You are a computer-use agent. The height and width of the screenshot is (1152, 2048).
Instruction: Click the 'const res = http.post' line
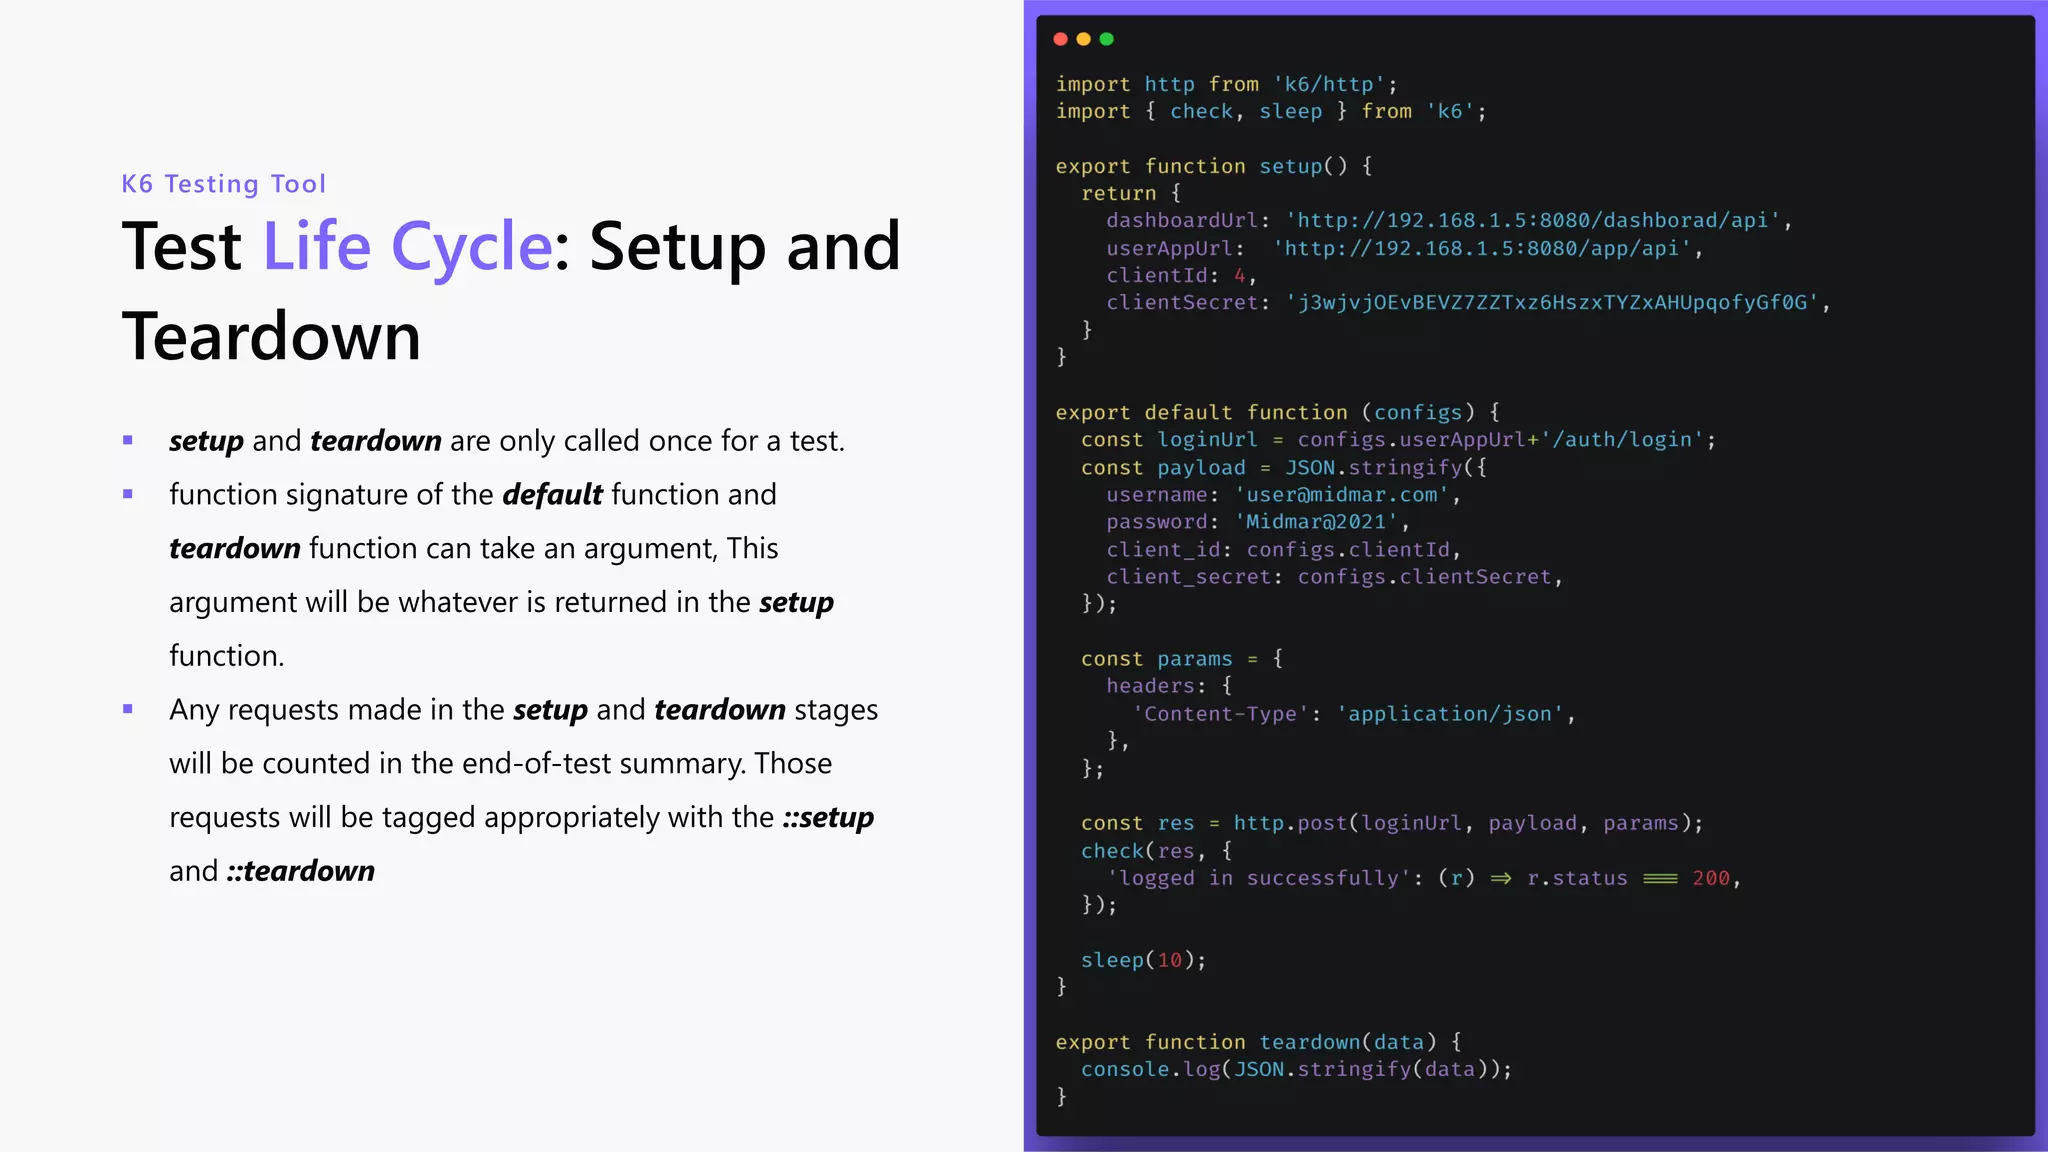click(x=1392, y=823)
